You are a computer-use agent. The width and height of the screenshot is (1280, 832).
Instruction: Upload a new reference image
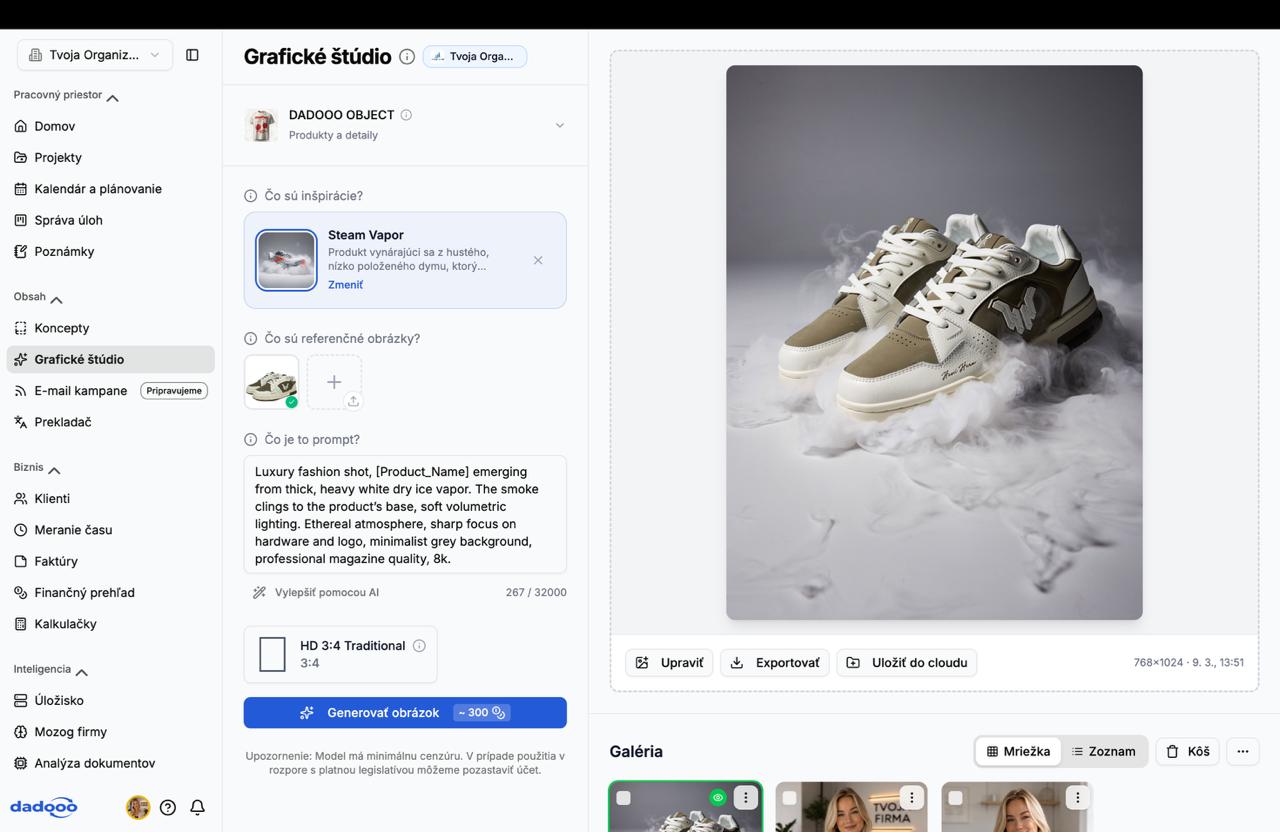(x=334, y=382)
